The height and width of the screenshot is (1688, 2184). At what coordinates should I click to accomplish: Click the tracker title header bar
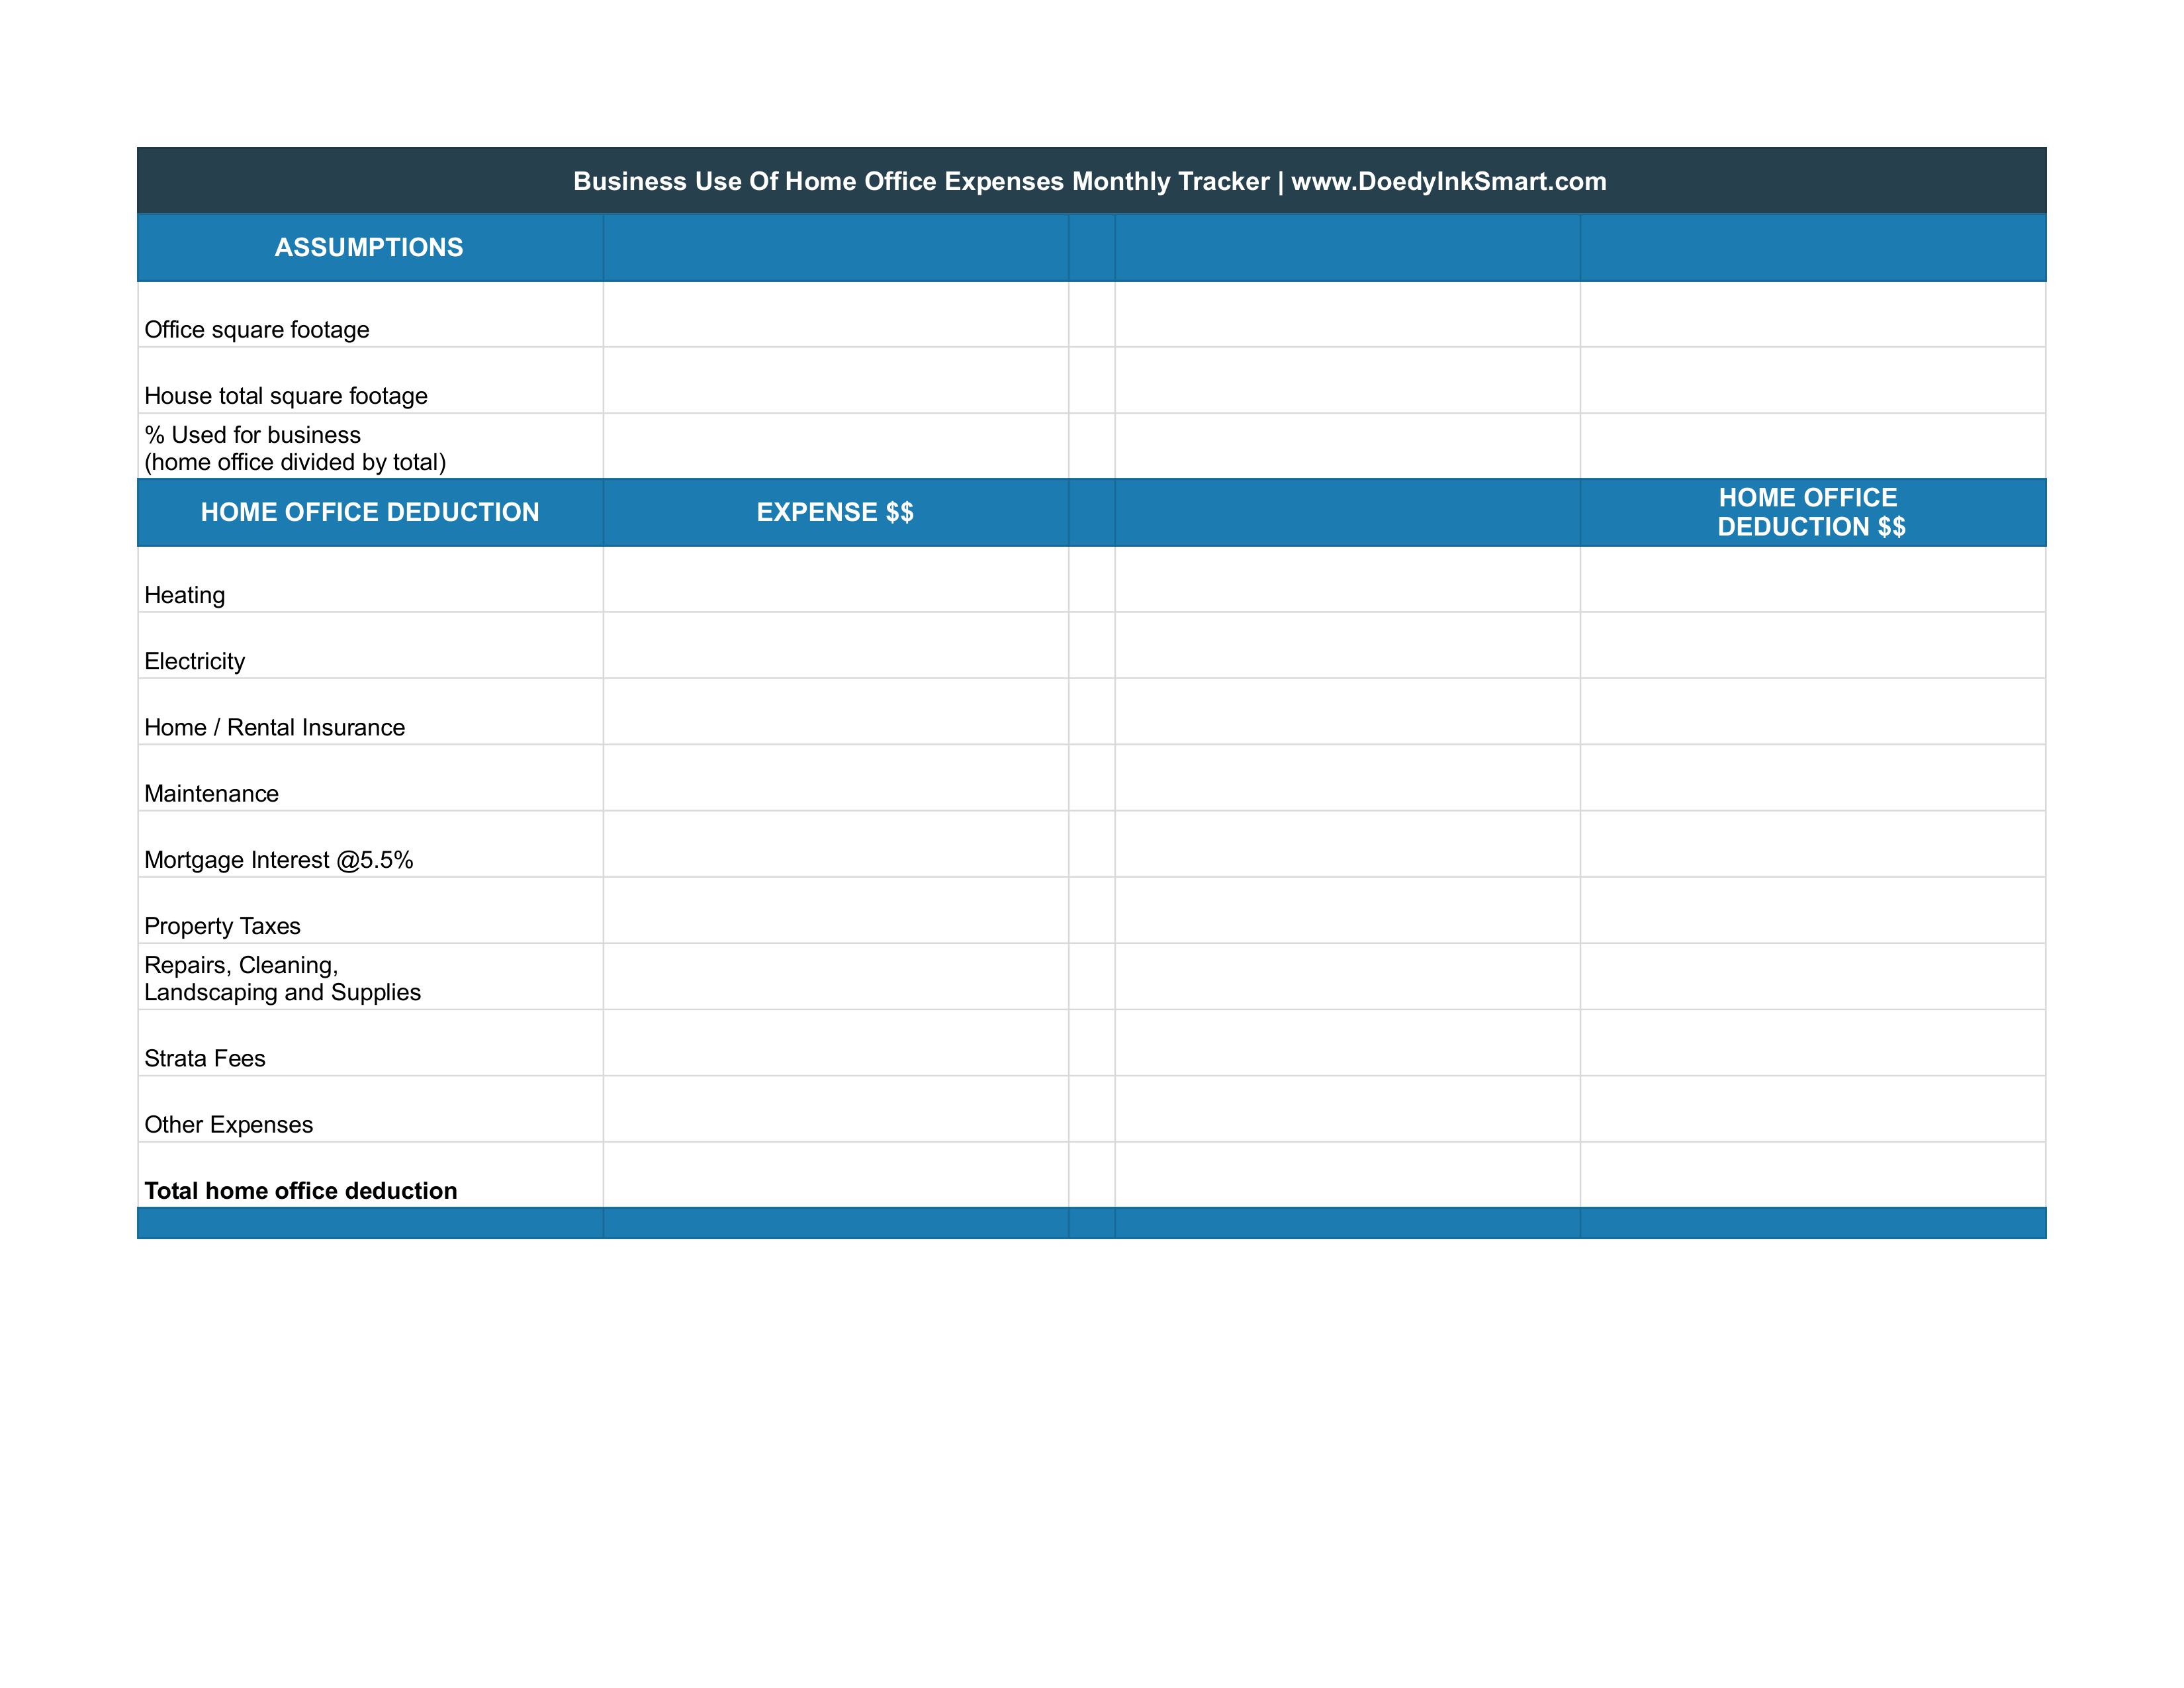1090,181
